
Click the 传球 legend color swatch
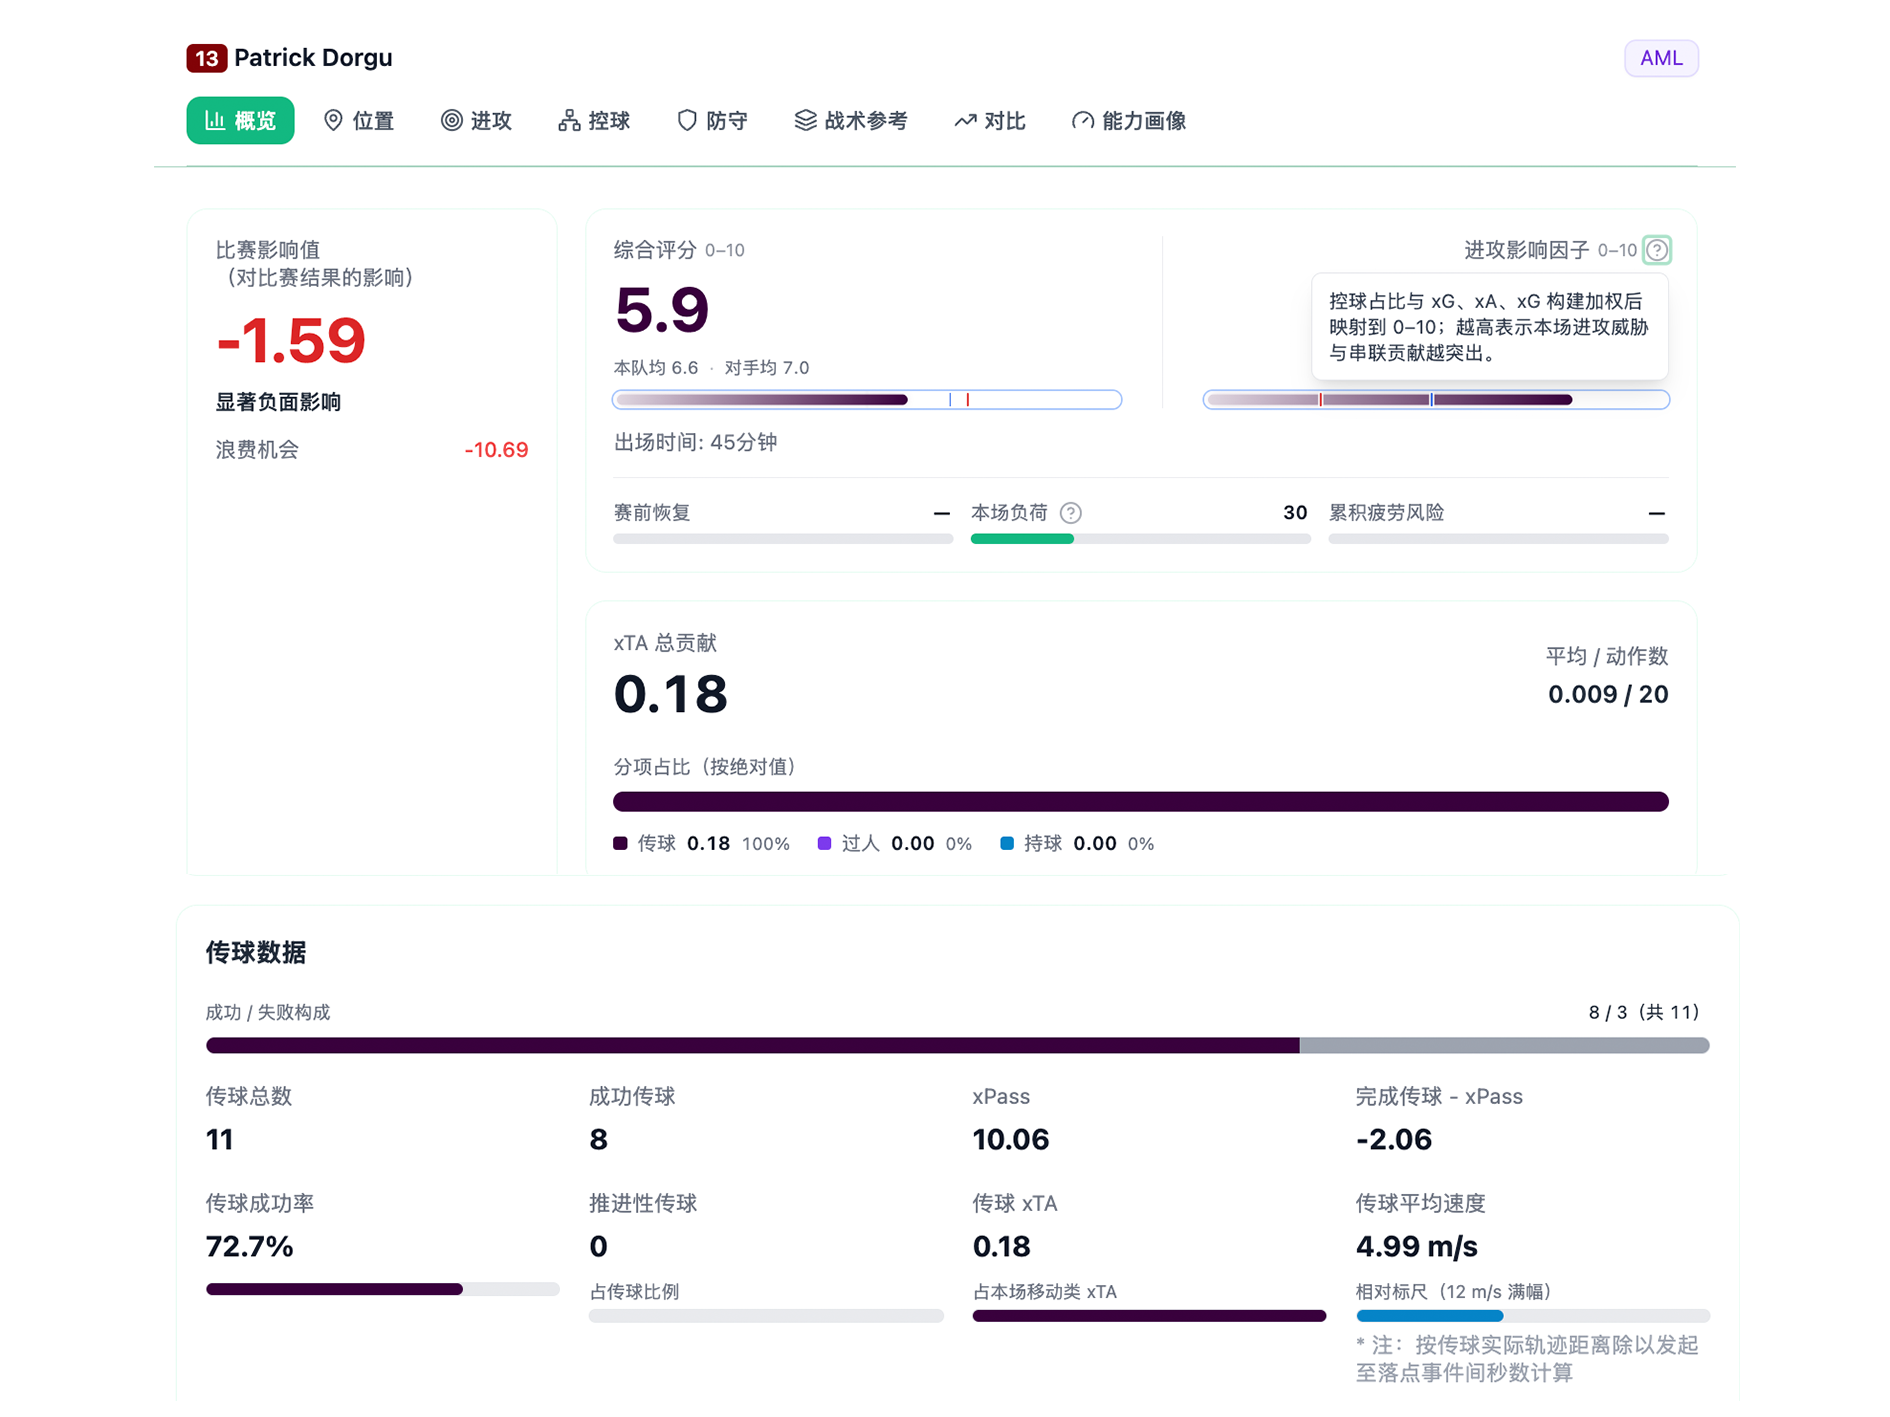point(620,844)
